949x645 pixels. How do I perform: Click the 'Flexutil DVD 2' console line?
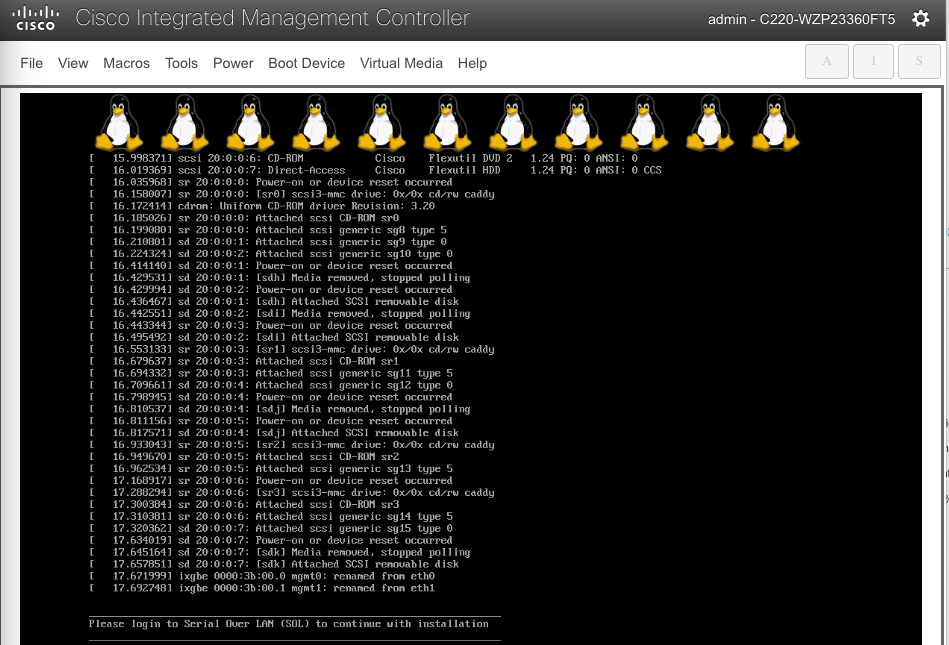[363, 158]
